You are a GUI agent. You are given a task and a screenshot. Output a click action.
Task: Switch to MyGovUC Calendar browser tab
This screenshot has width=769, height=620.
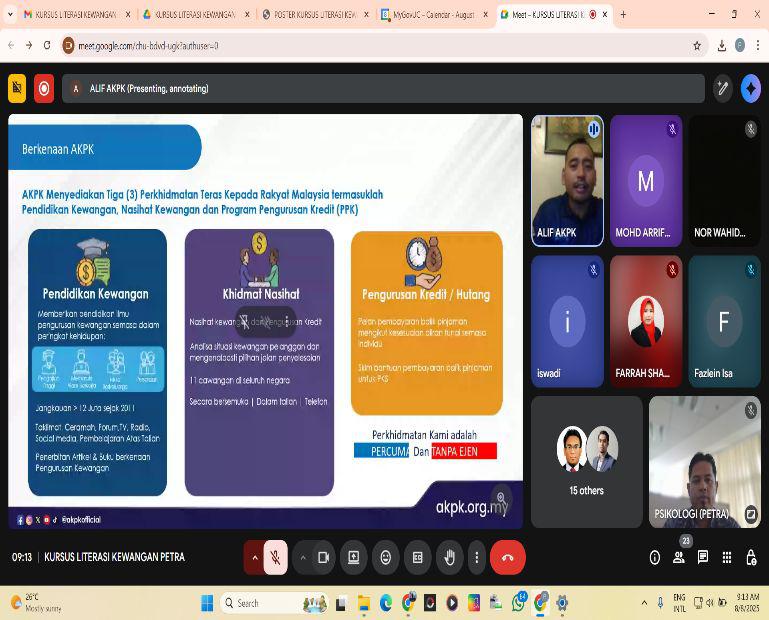(433, 15)
